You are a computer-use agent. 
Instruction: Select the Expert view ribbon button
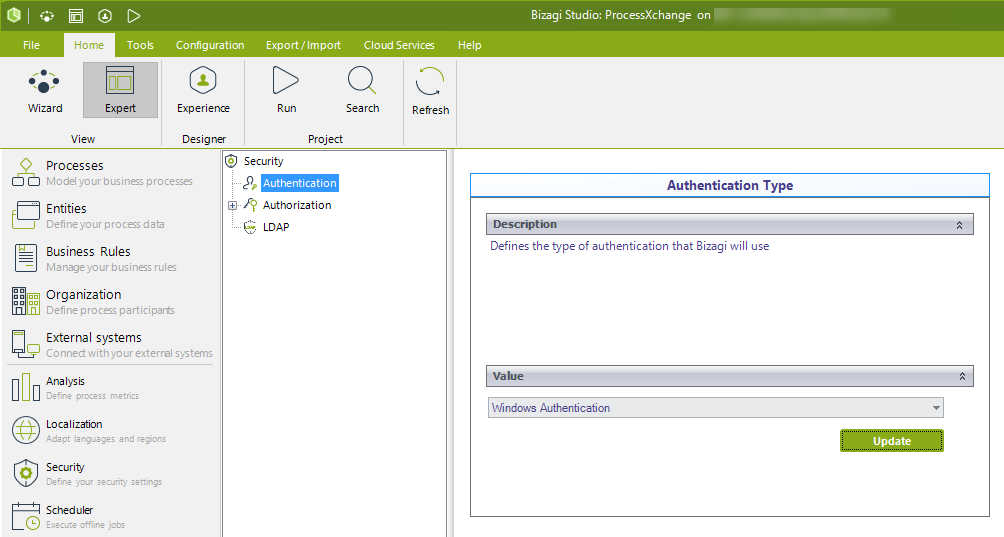pyautogui.click(x=120, y=90)
